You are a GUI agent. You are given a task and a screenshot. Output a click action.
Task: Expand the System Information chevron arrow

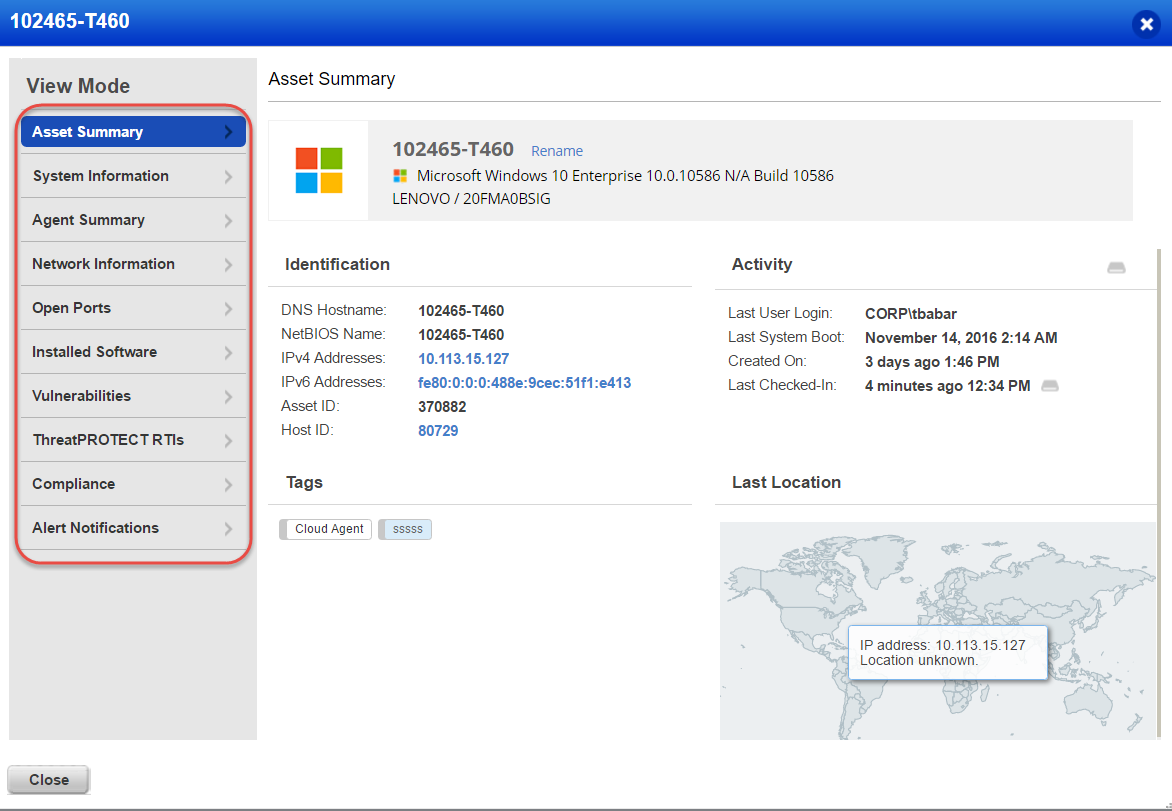(229, 177)
